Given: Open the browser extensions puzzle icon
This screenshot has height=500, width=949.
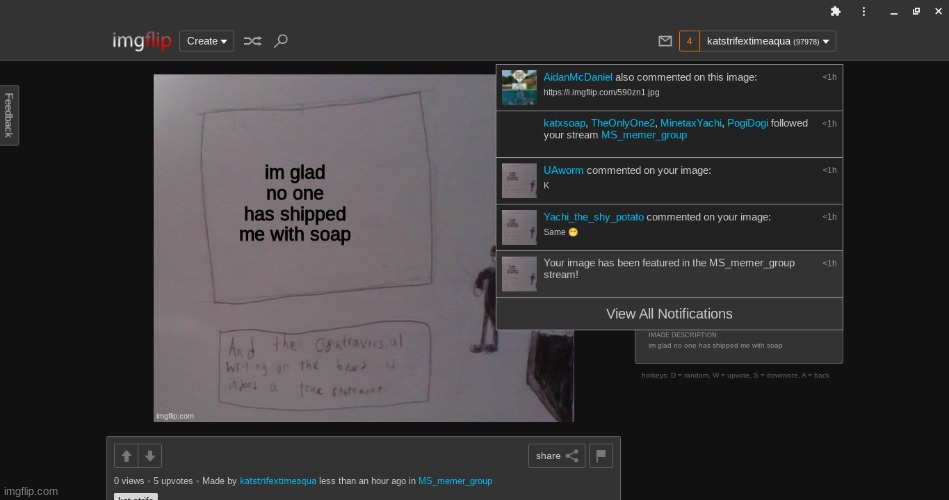Looking at the screenshot, I should [835, 12].
